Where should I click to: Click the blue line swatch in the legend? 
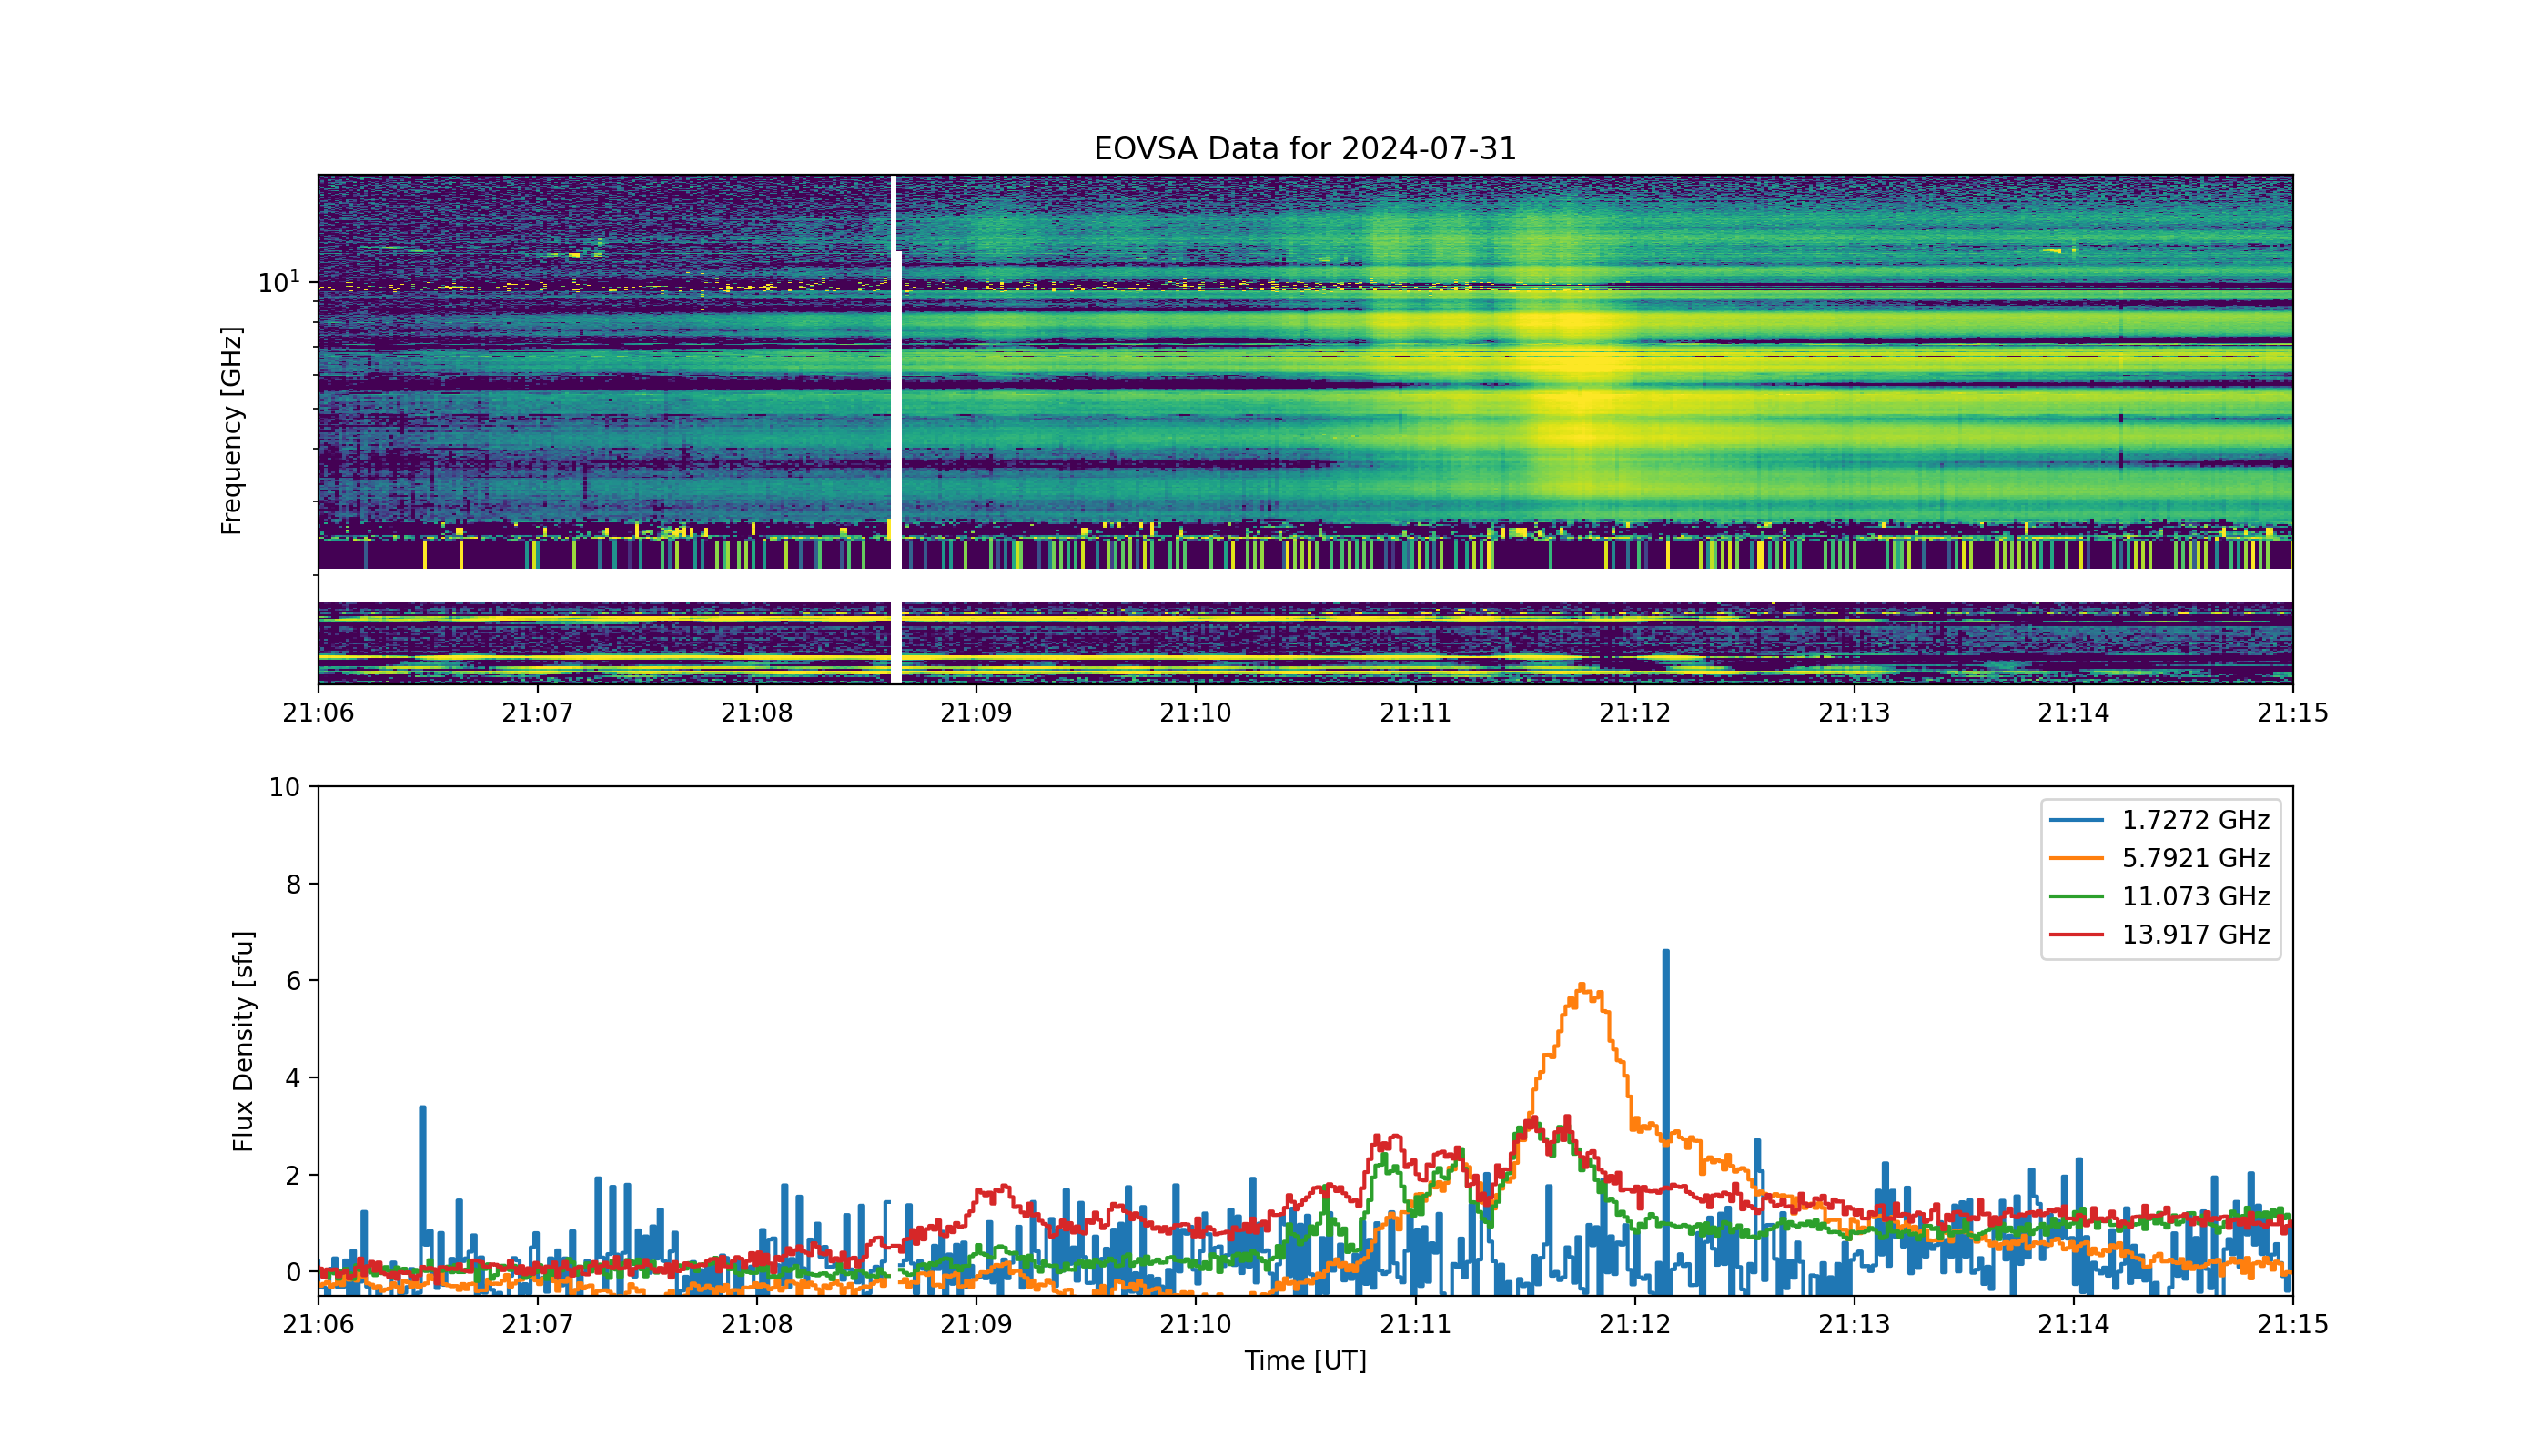pos(2077,820)
